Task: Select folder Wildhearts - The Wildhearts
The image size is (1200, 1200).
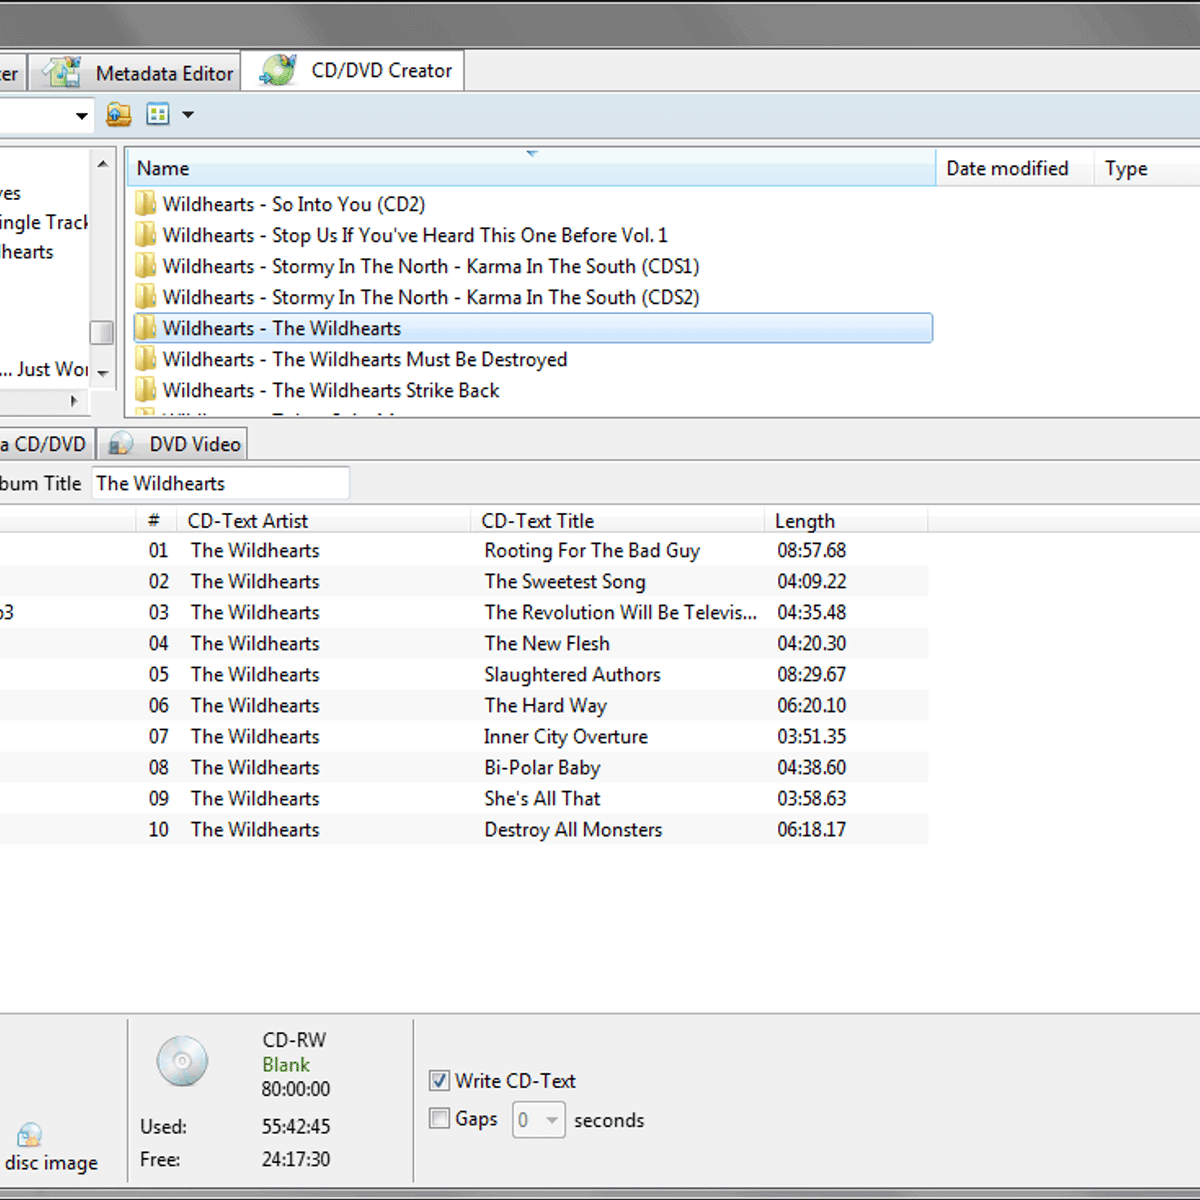Action: pyautogui.click(x=533, y=328)
